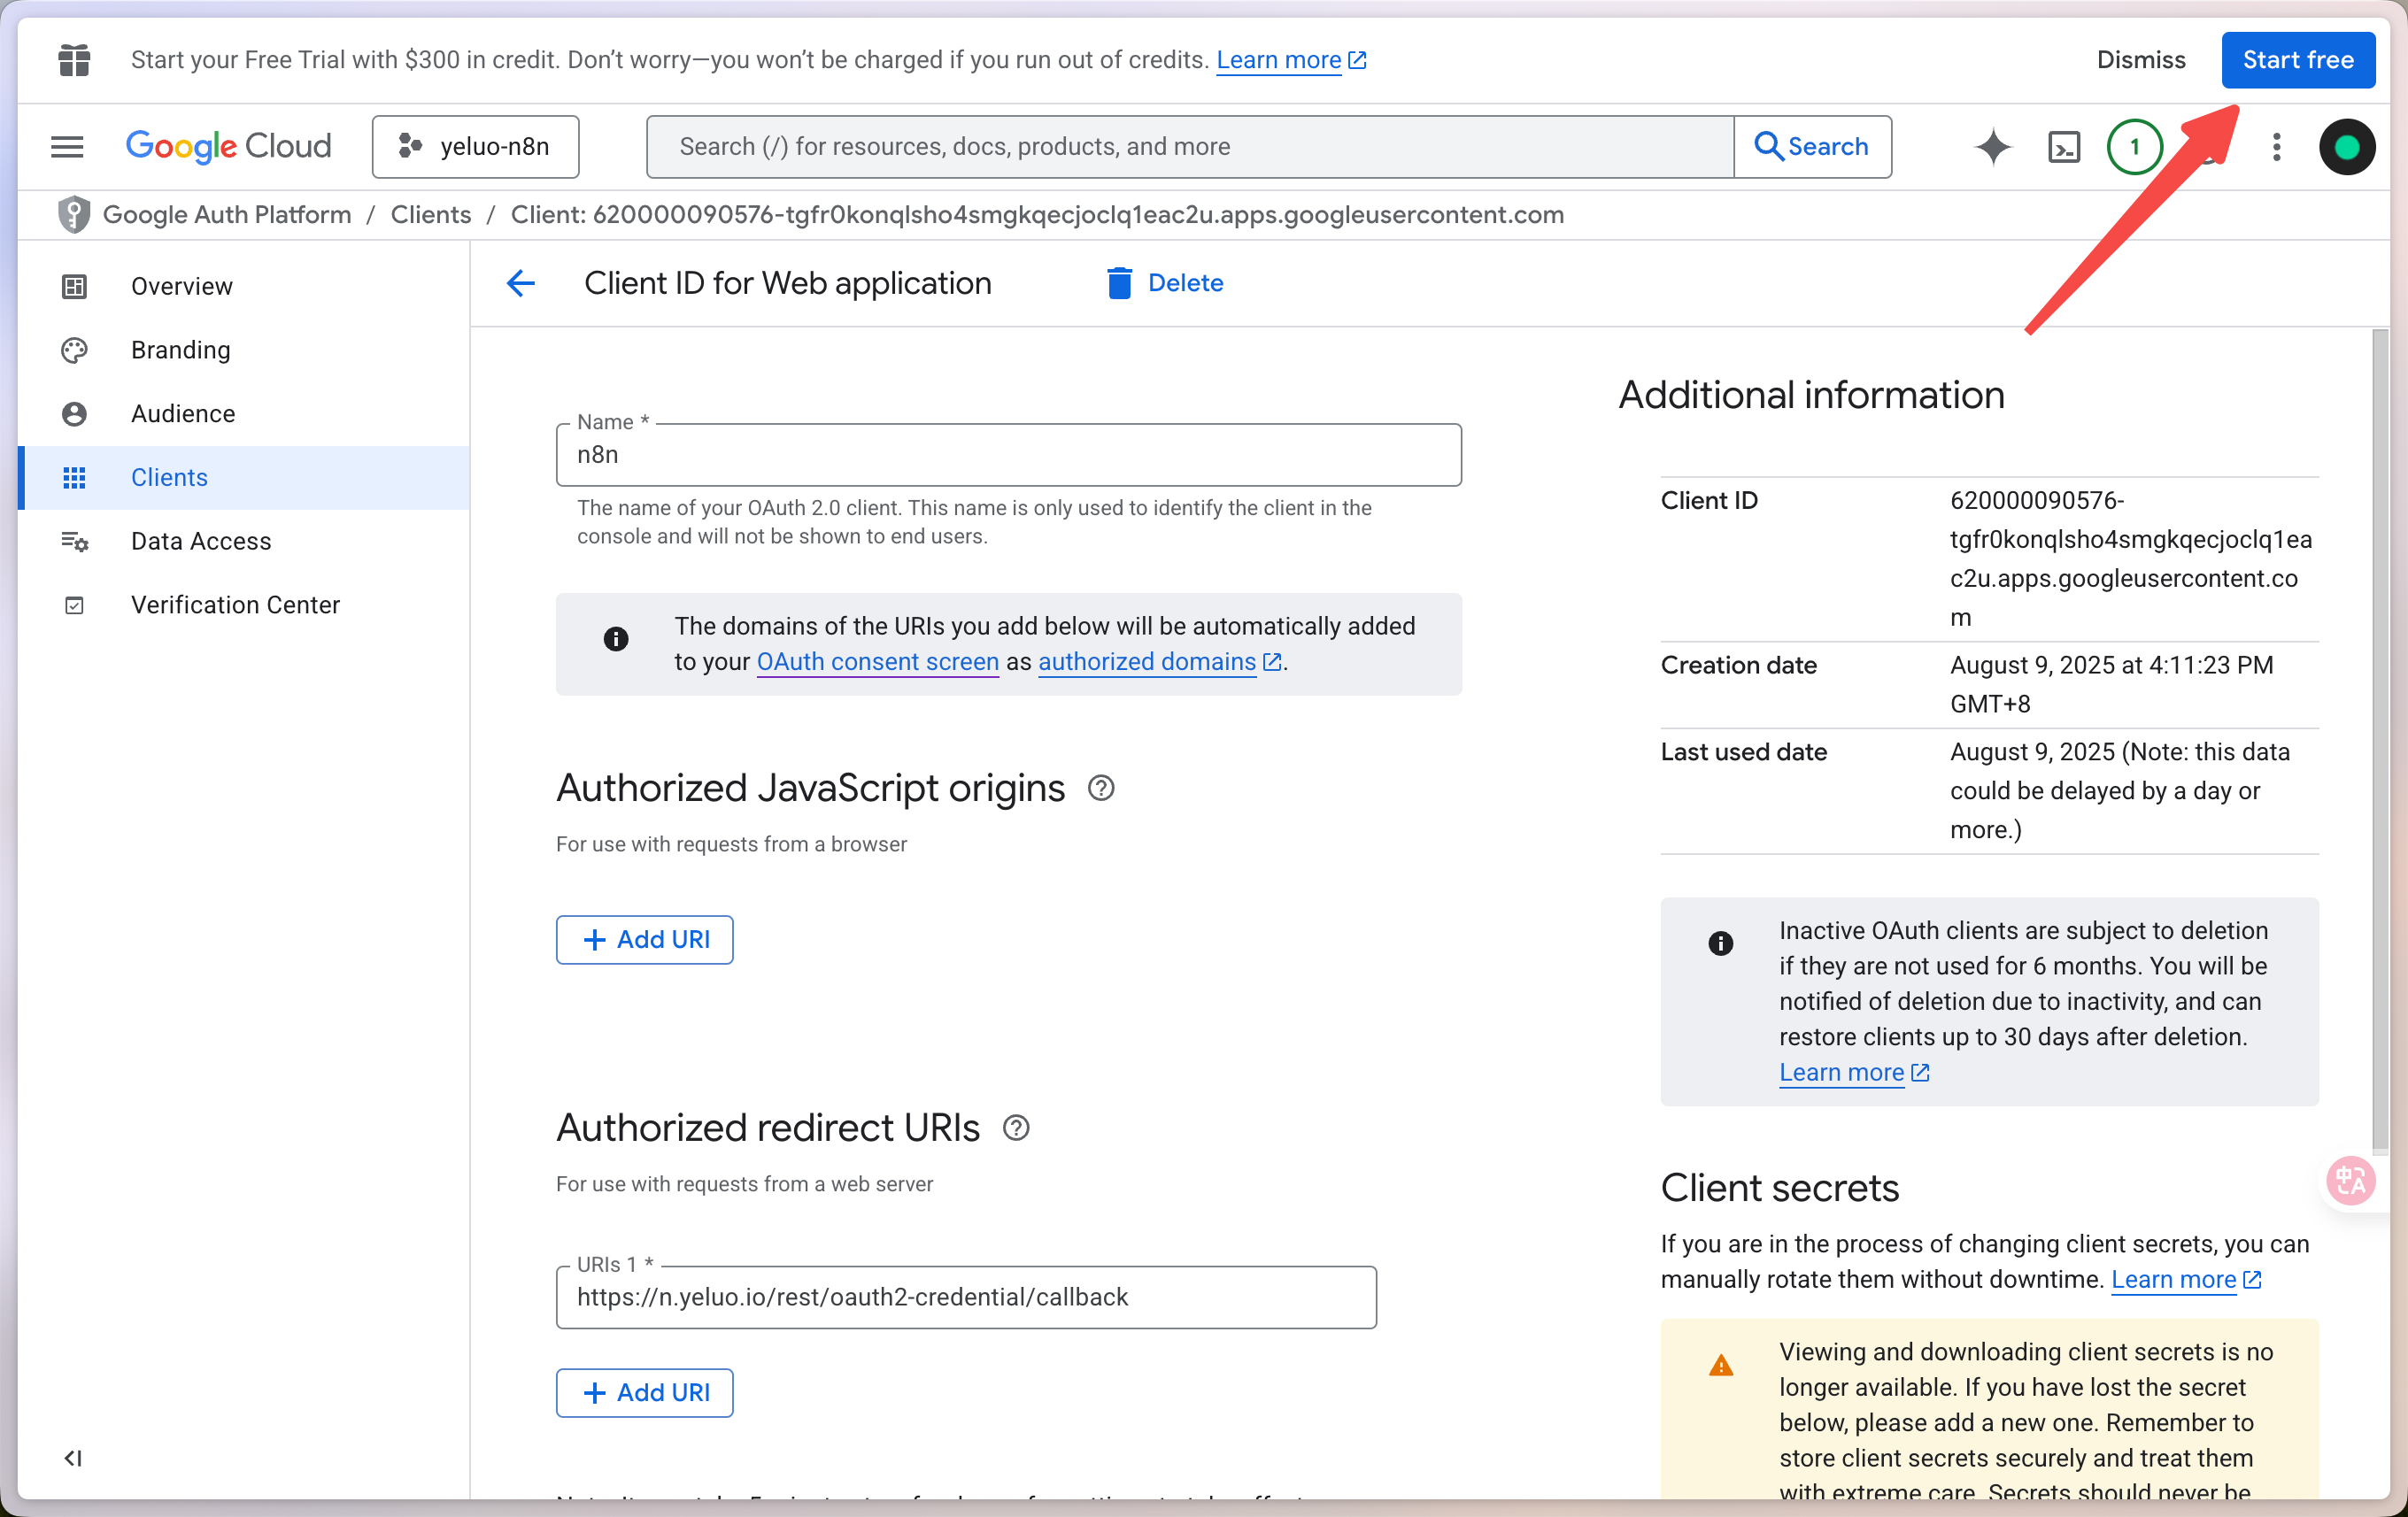Open the three-dot more options menu

pos(2276,147)
